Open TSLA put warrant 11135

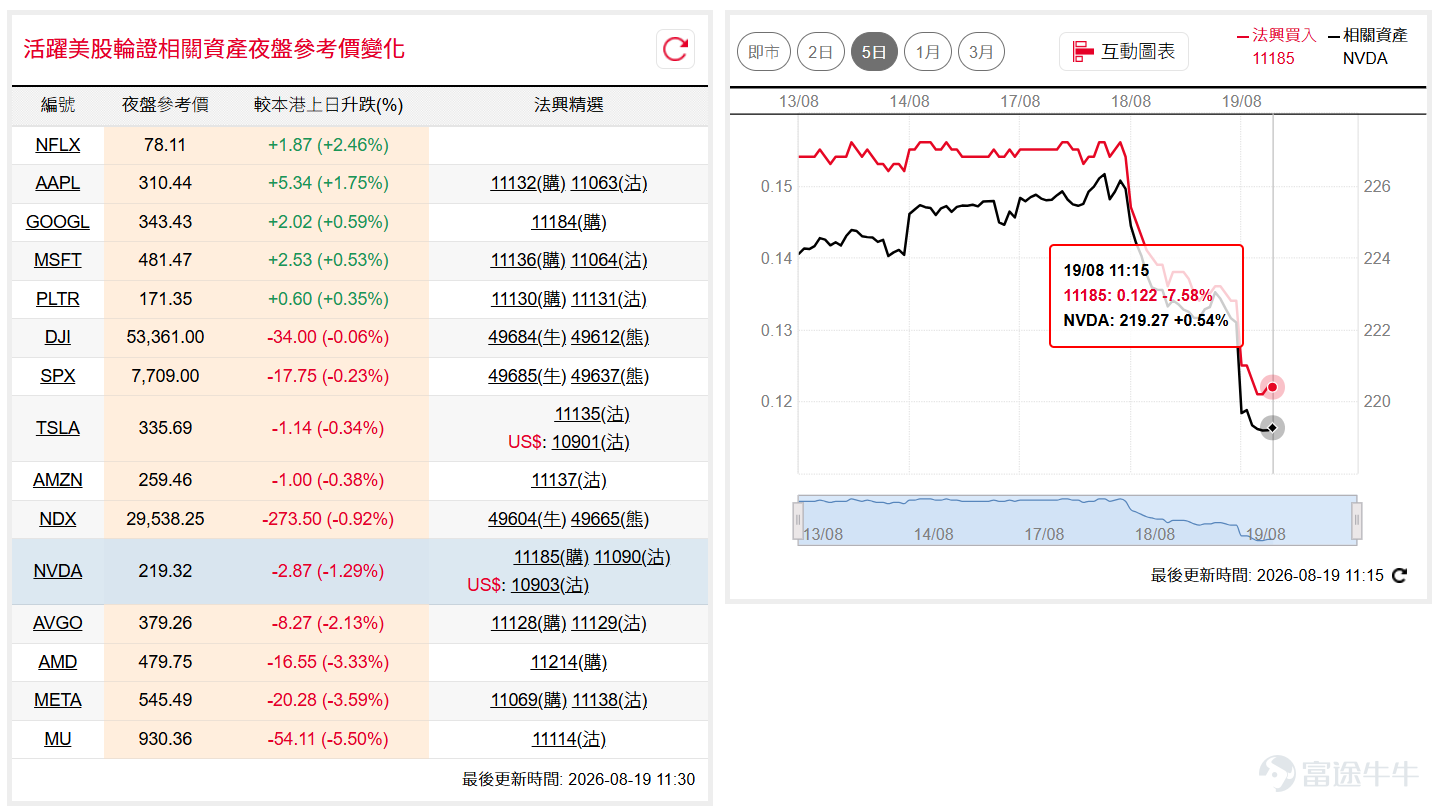tap(592, 414)
